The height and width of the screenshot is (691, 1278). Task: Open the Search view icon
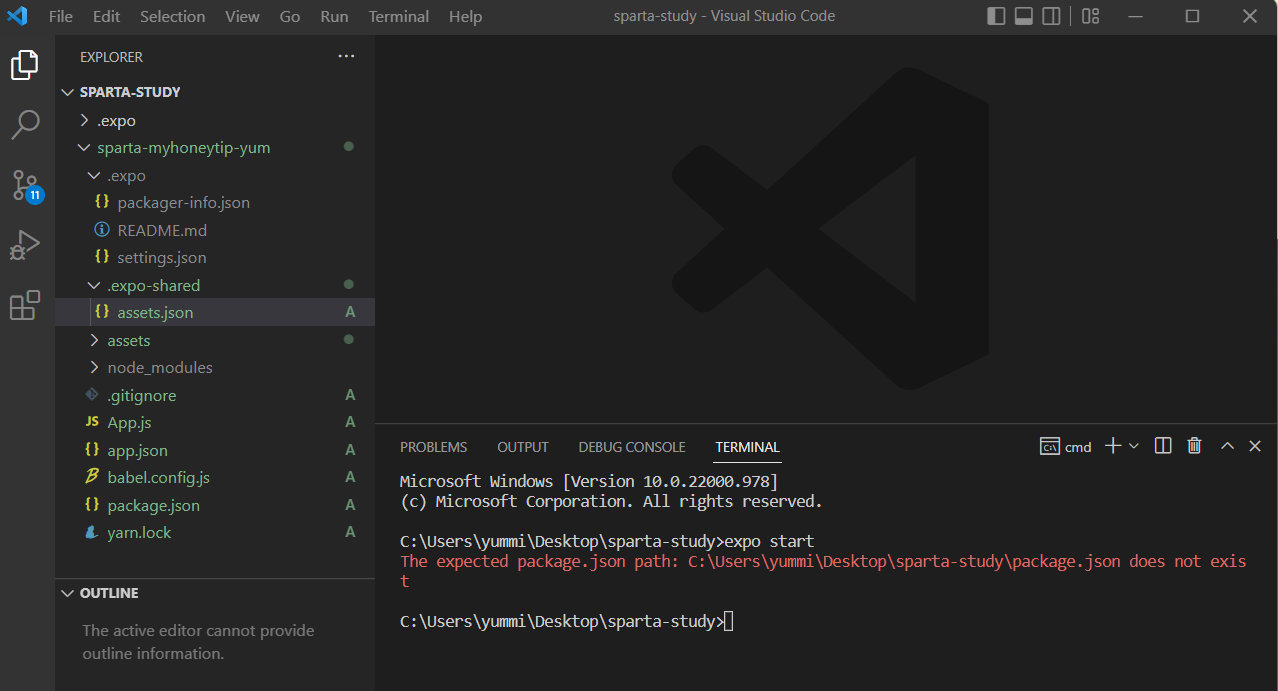point(25,125)
